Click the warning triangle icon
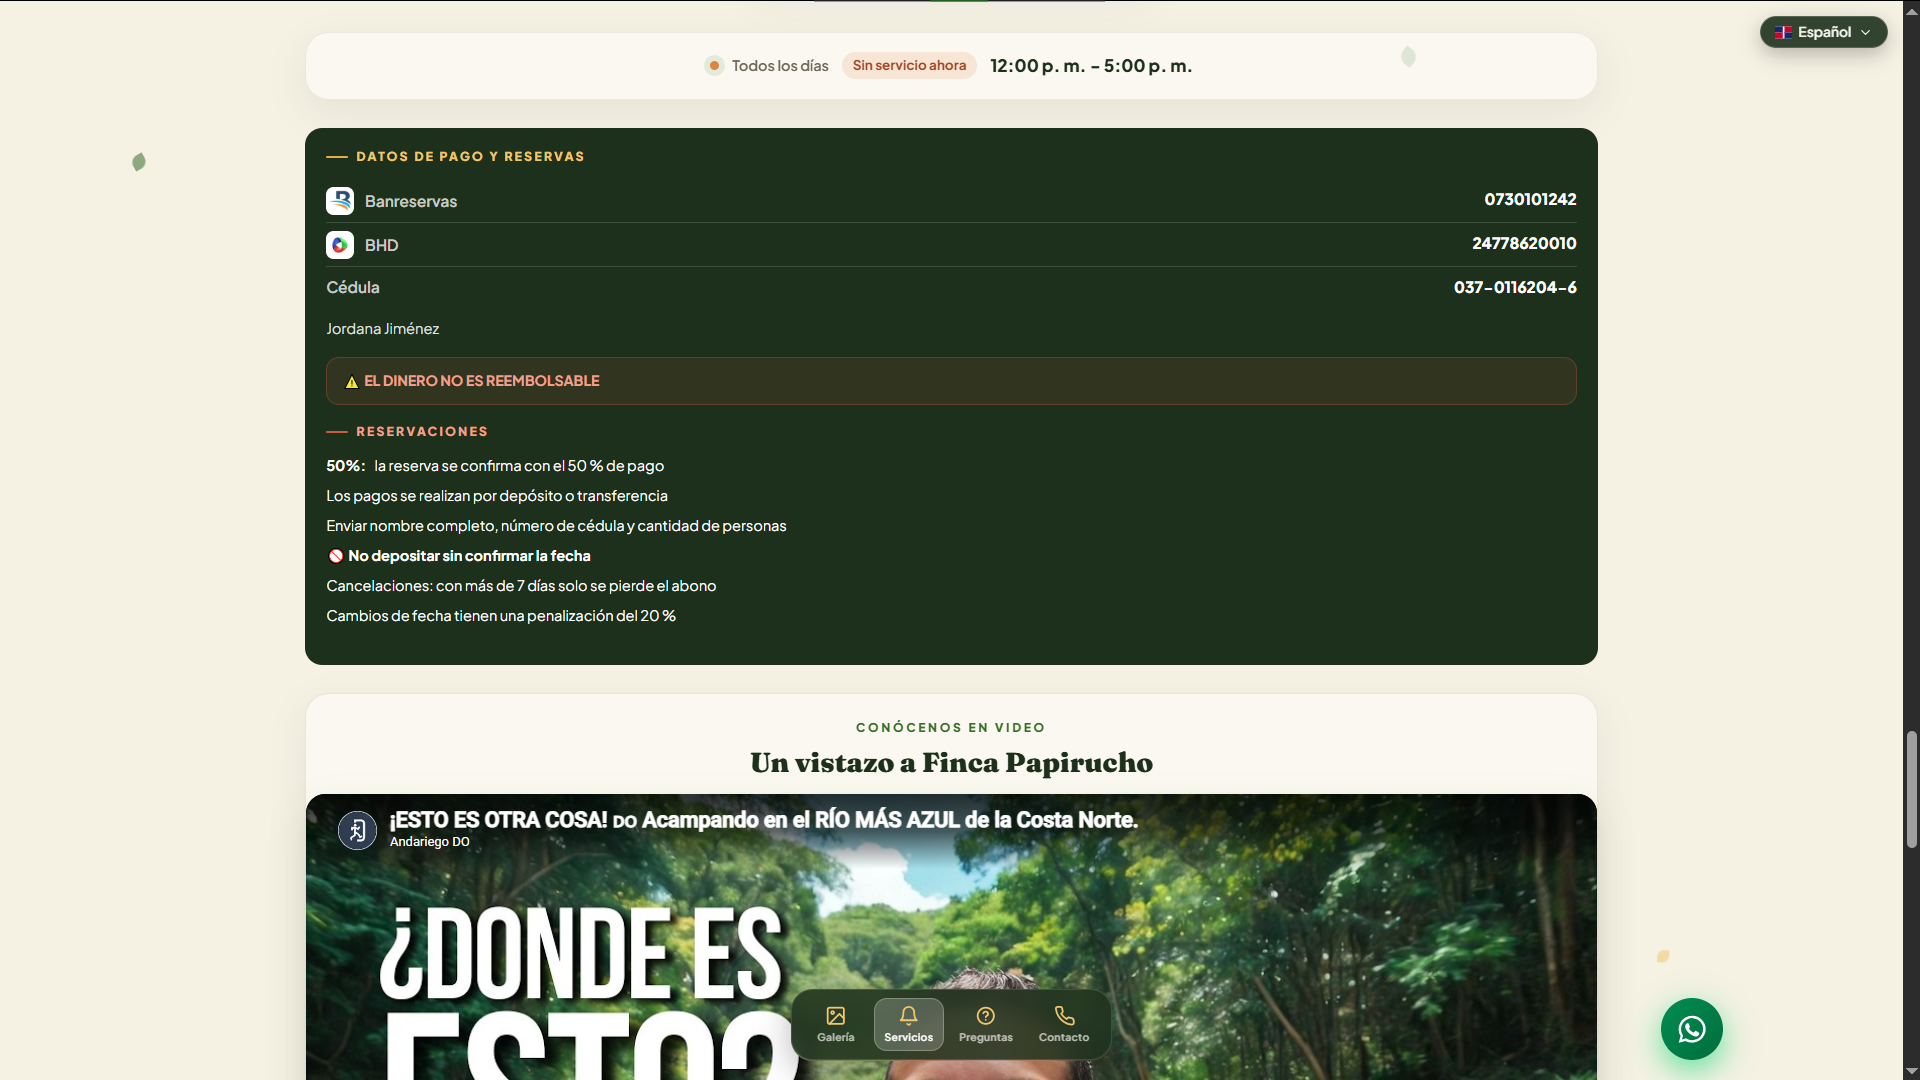This screenshot has height=1080, width=1920. [351, 382]
